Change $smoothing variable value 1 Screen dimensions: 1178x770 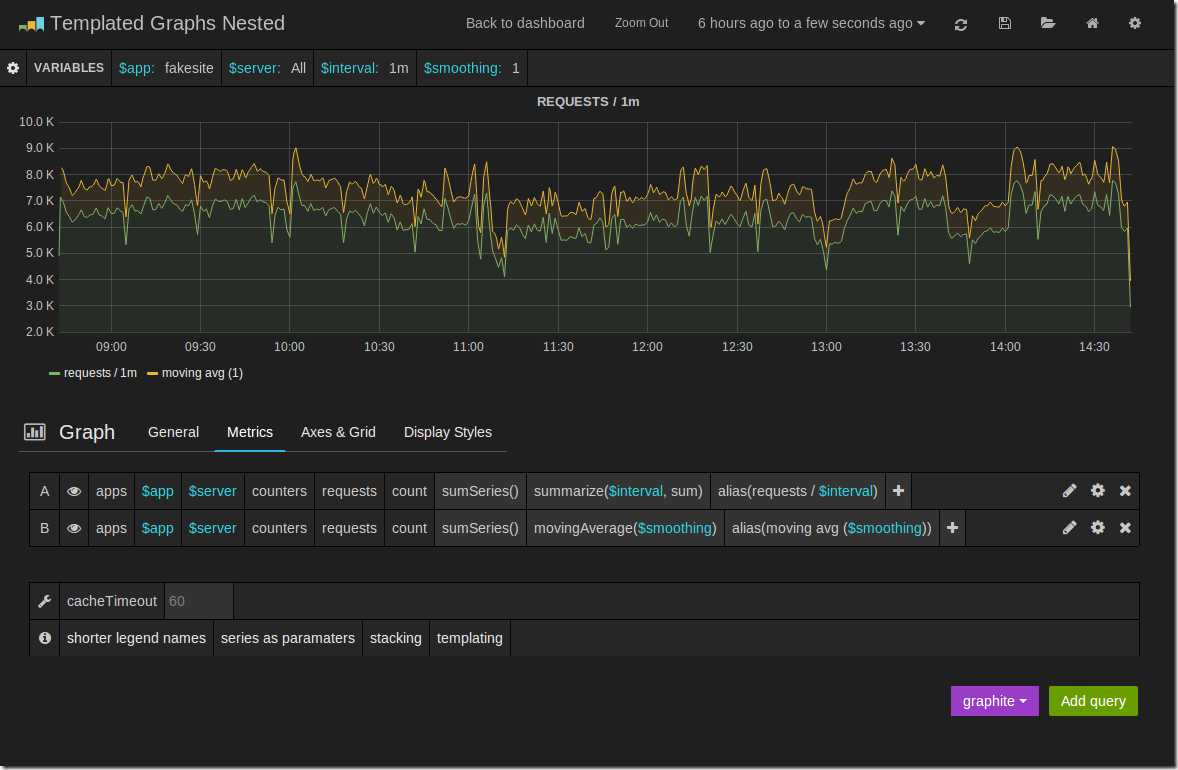[x=515, y=68]
